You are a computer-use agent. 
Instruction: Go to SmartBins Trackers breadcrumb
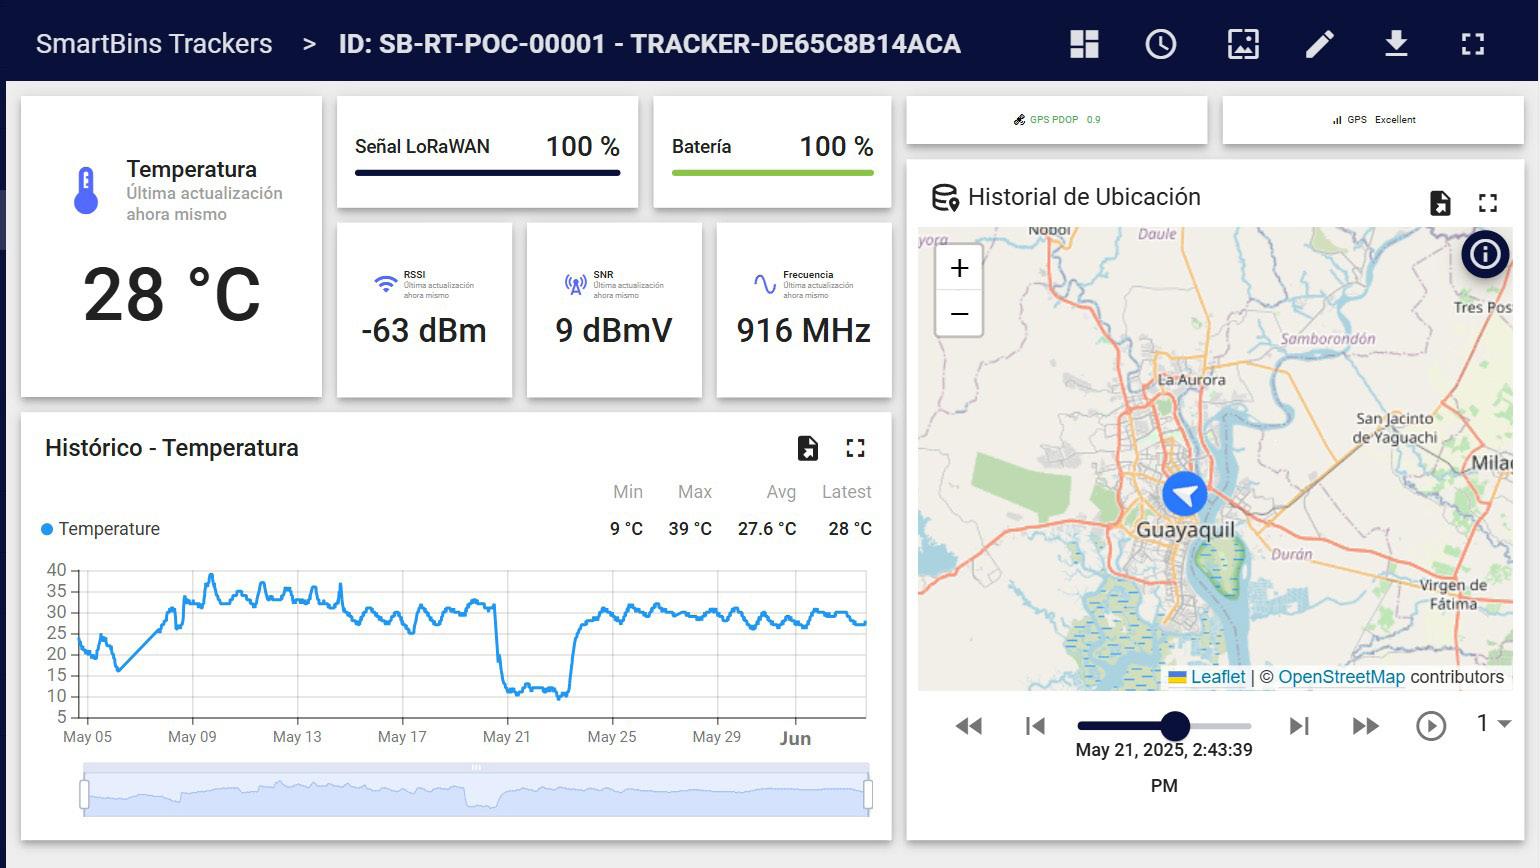(x=154, y=44)
